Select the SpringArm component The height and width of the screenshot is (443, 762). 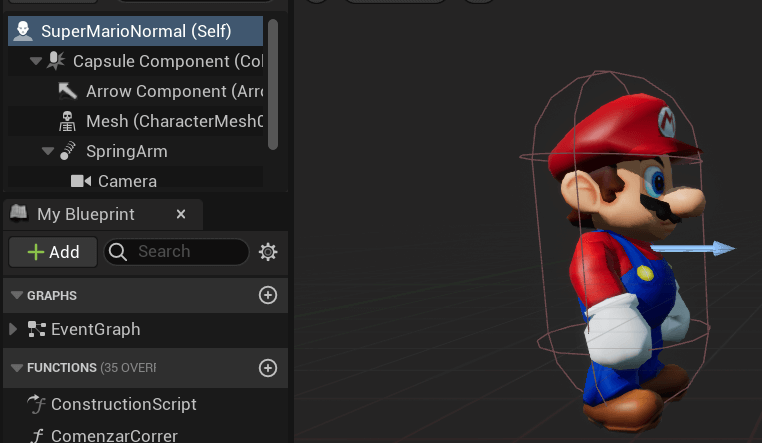click(x=136, y=152)
